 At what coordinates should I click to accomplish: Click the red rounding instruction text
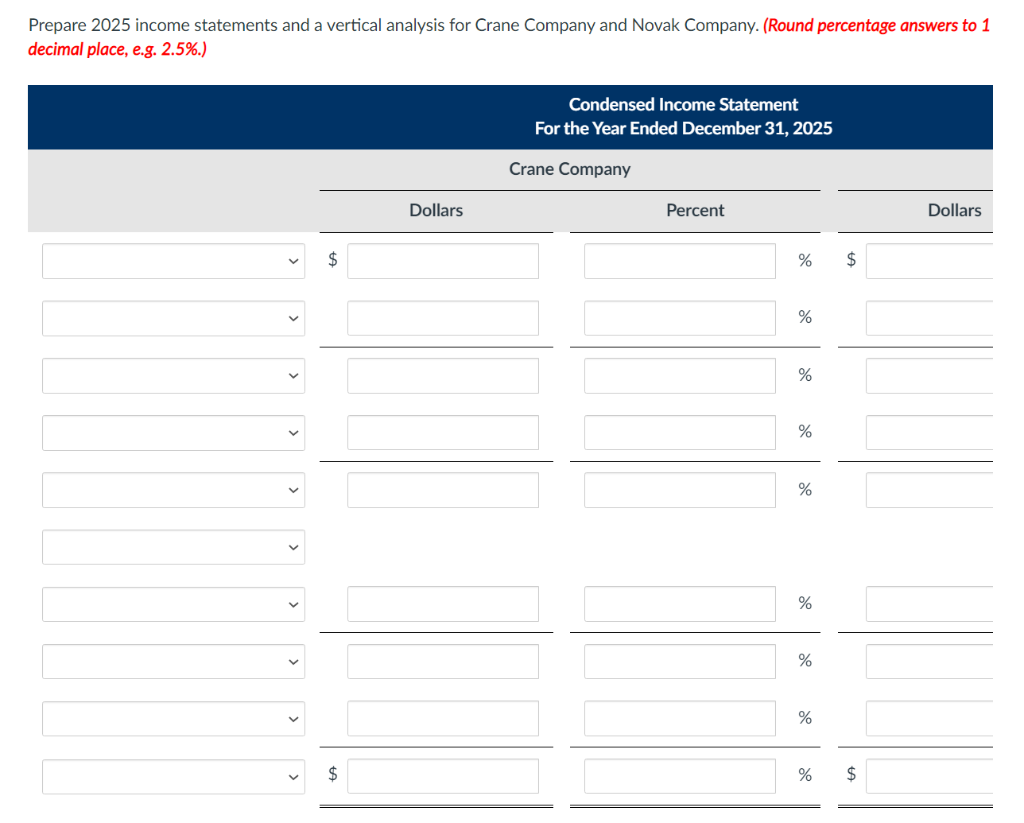coord(509,37)
